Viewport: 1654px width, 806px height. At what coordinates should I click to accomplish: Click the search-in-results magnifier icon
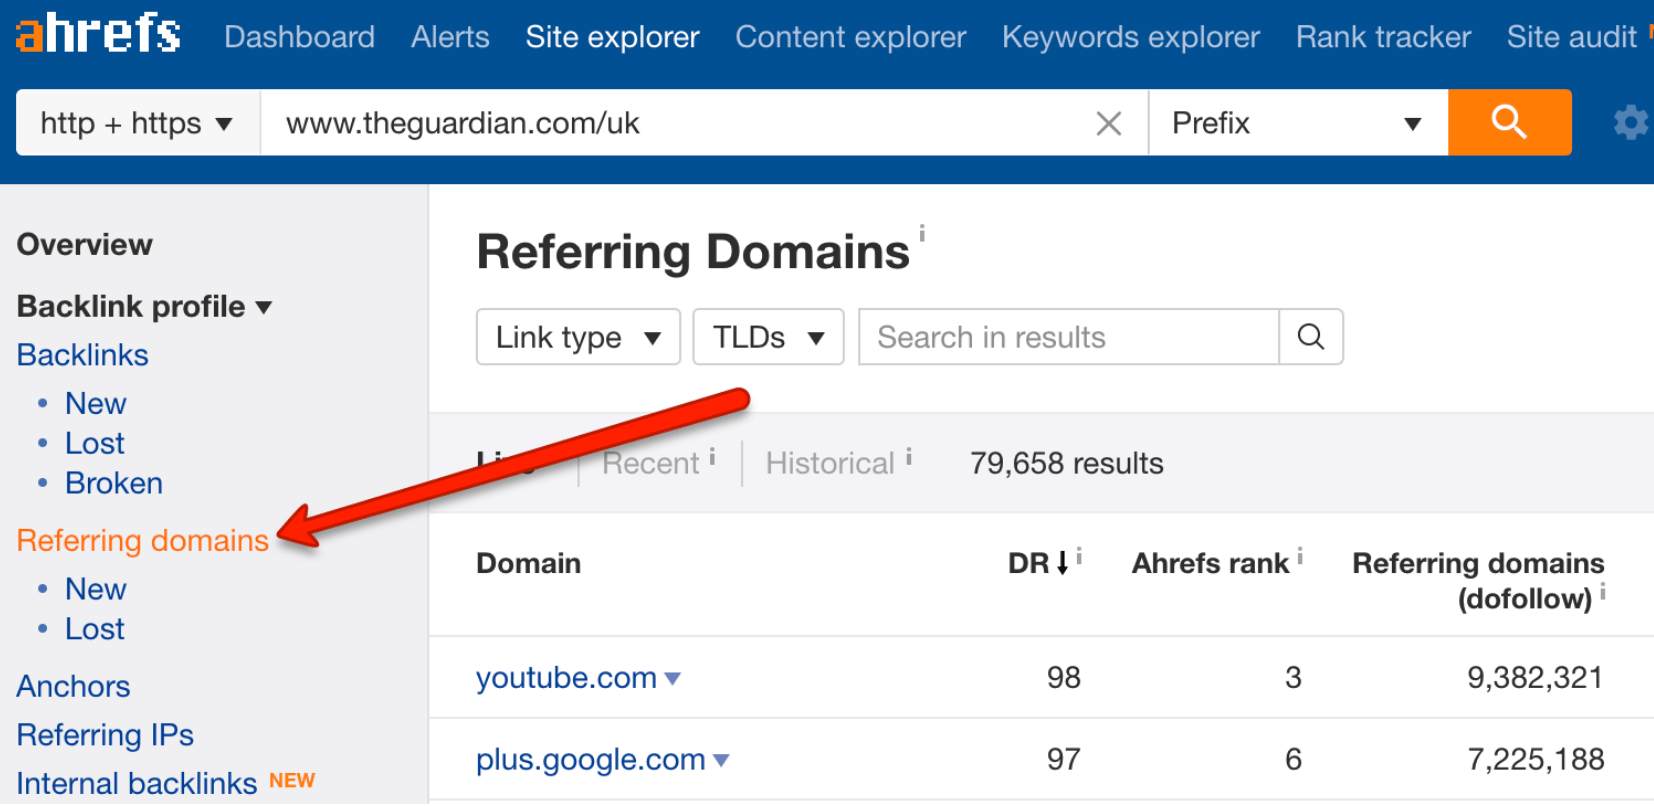pyautogui.click(x=1311, y=337)
